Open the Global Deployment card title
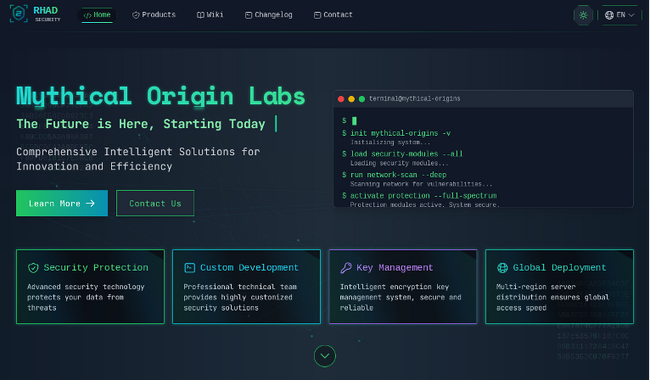Screen dimensions: 650x381 coord(559,268)
